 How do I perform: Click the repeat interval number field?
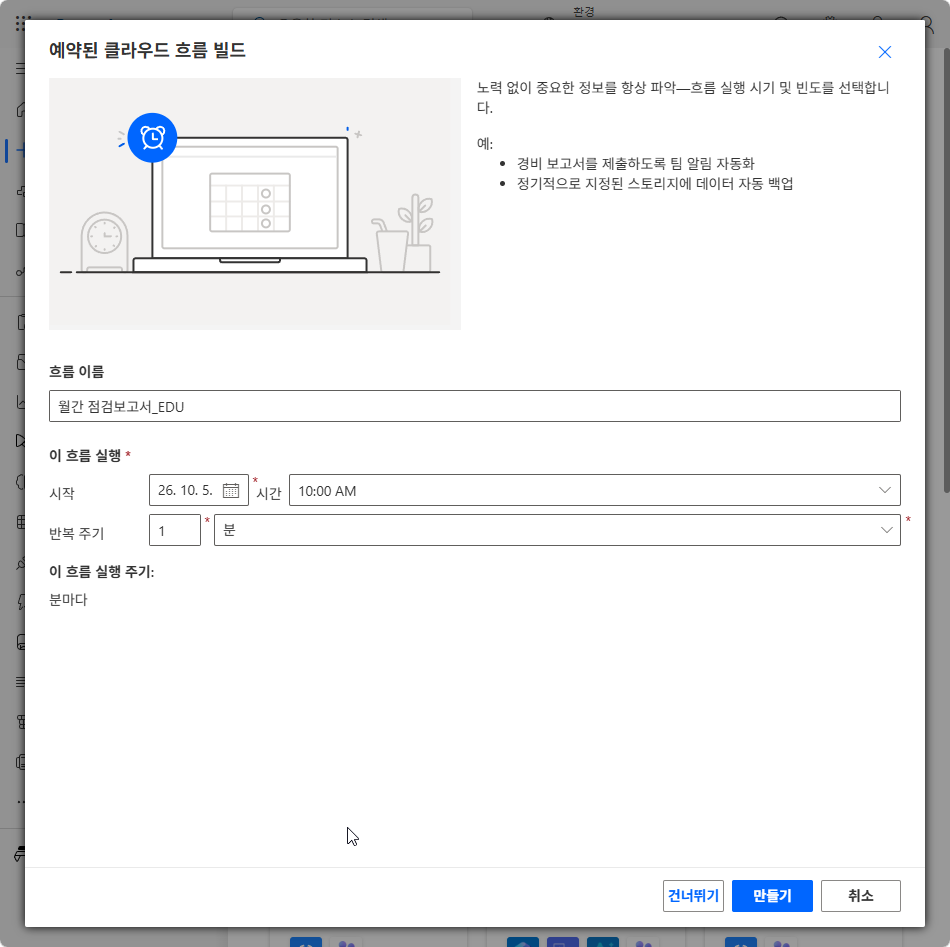click(x=174, y=530)
